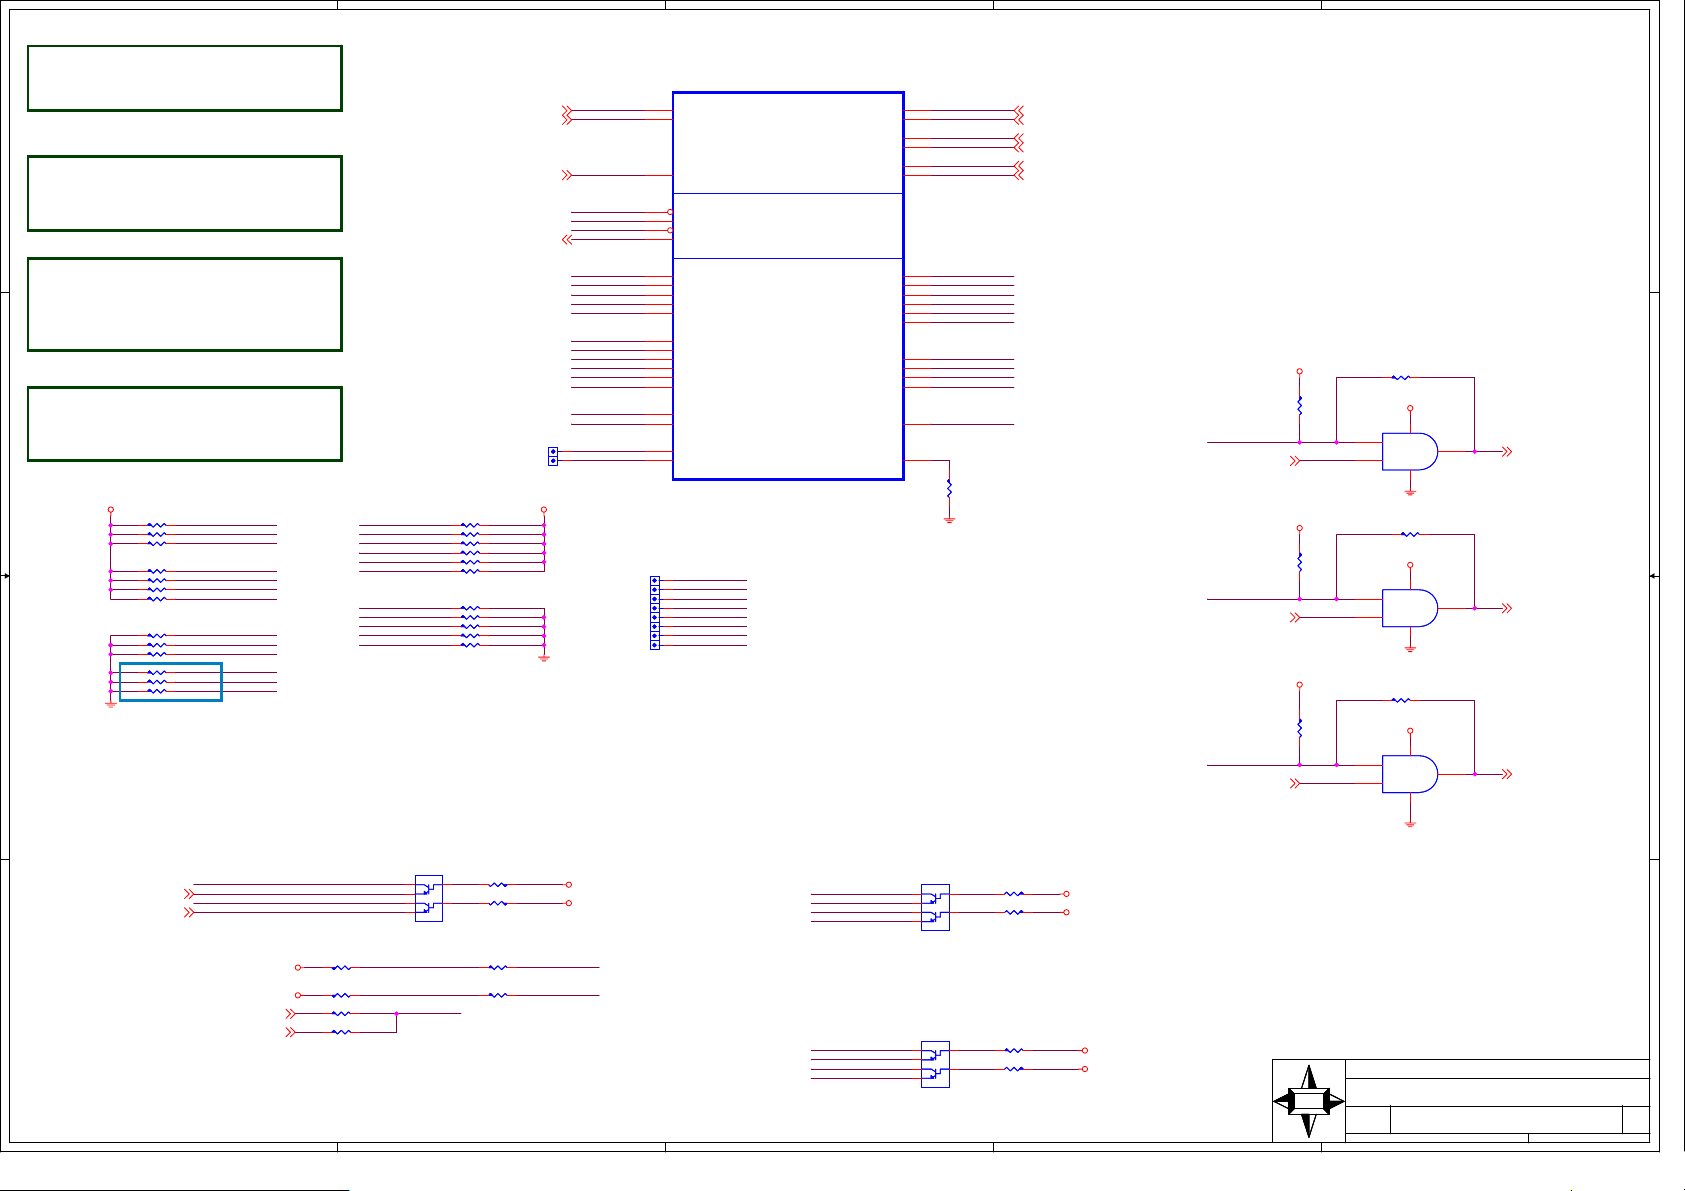
Task: Click the ground symbol under the topmost AND gate
Action: coord(1410,492)
